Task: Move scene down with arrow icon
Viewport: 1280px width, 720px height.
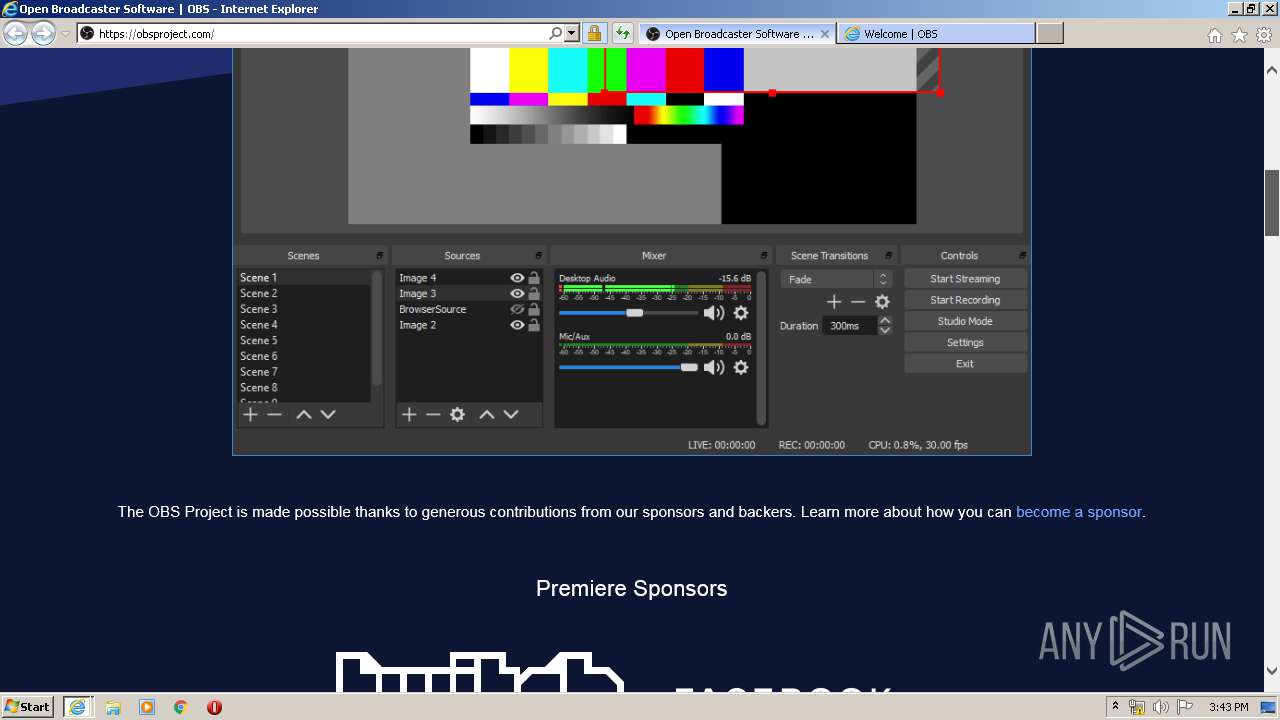Action: [x=328, y=414]
